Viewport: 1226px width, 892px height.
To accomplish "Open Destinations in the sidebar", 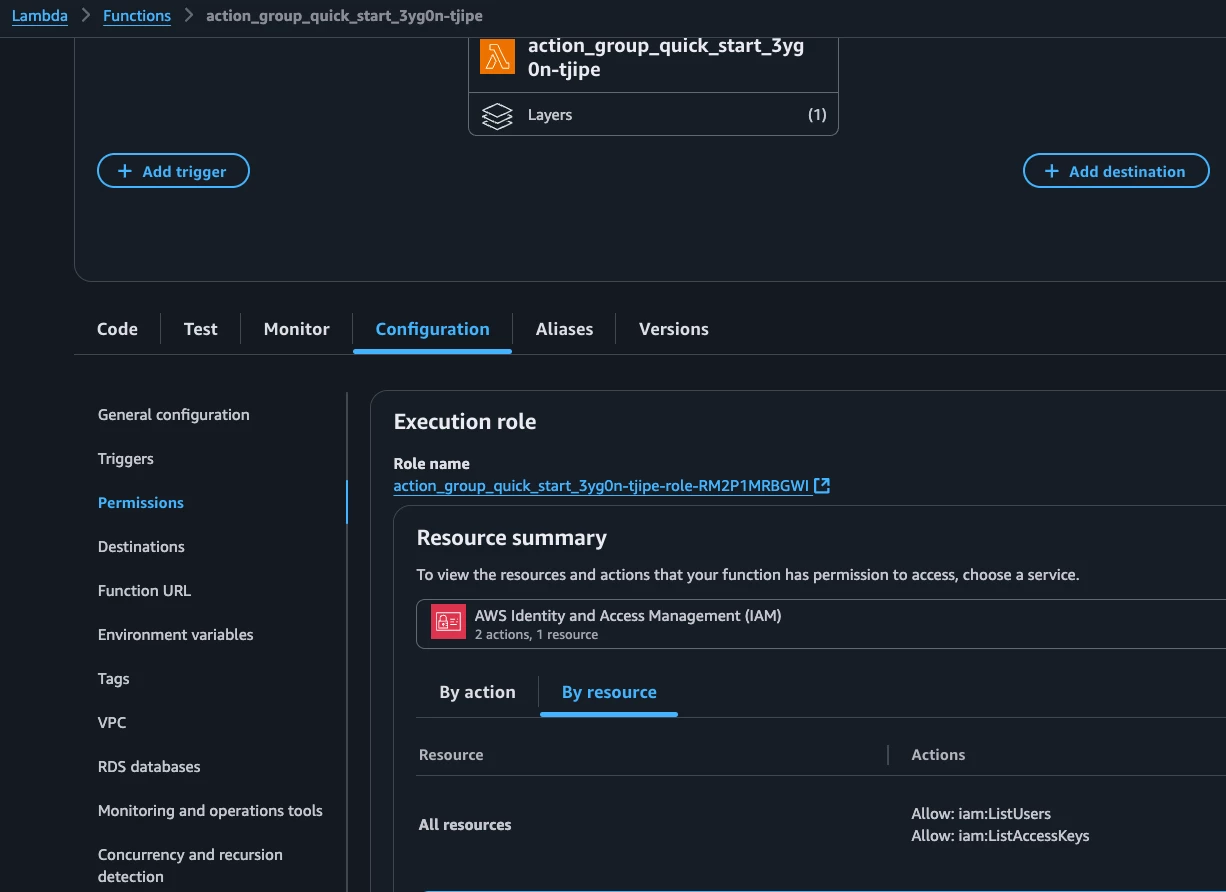I will coord(141,547).
